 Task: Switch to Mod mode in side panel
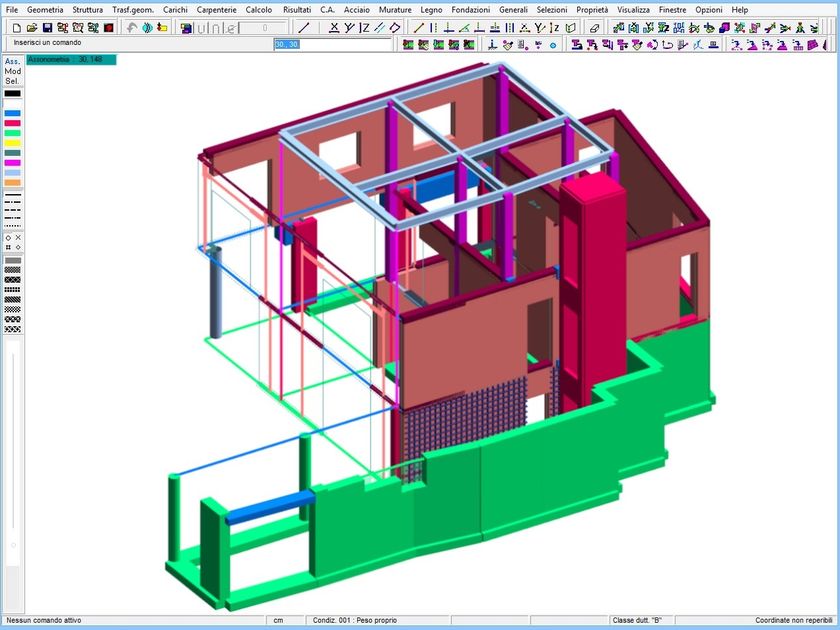[12, 71]
